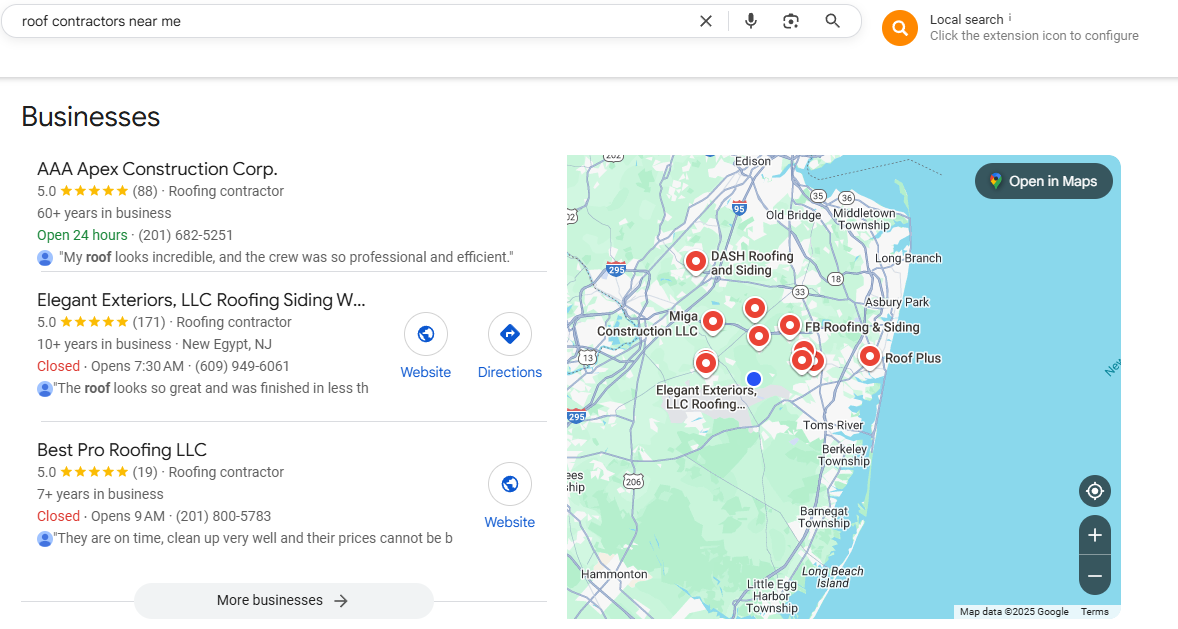The image size is (1178, 629).
Task: Center map on my location
Action: point(1095,491)
